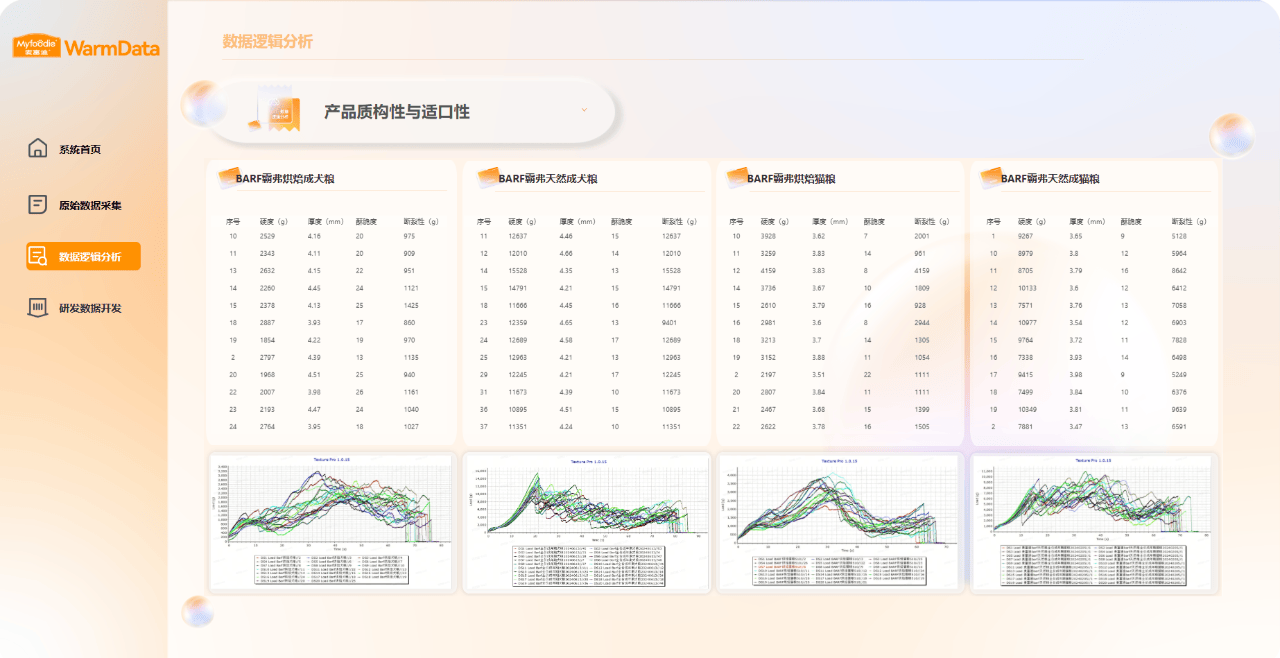The image size is (1280, 658).
Task: View the texture chart under BARF丽弗天然成猫粮
Action: (1094, 522)
